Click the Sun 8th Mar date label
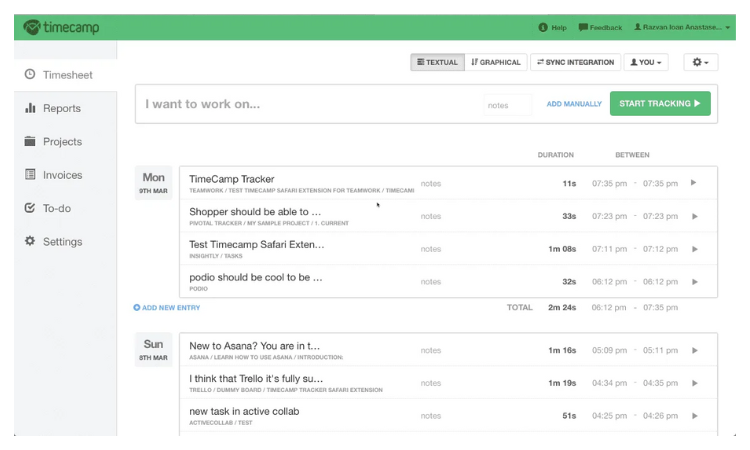Viewport: 750px width, 450px height. [x=154, y=350]
